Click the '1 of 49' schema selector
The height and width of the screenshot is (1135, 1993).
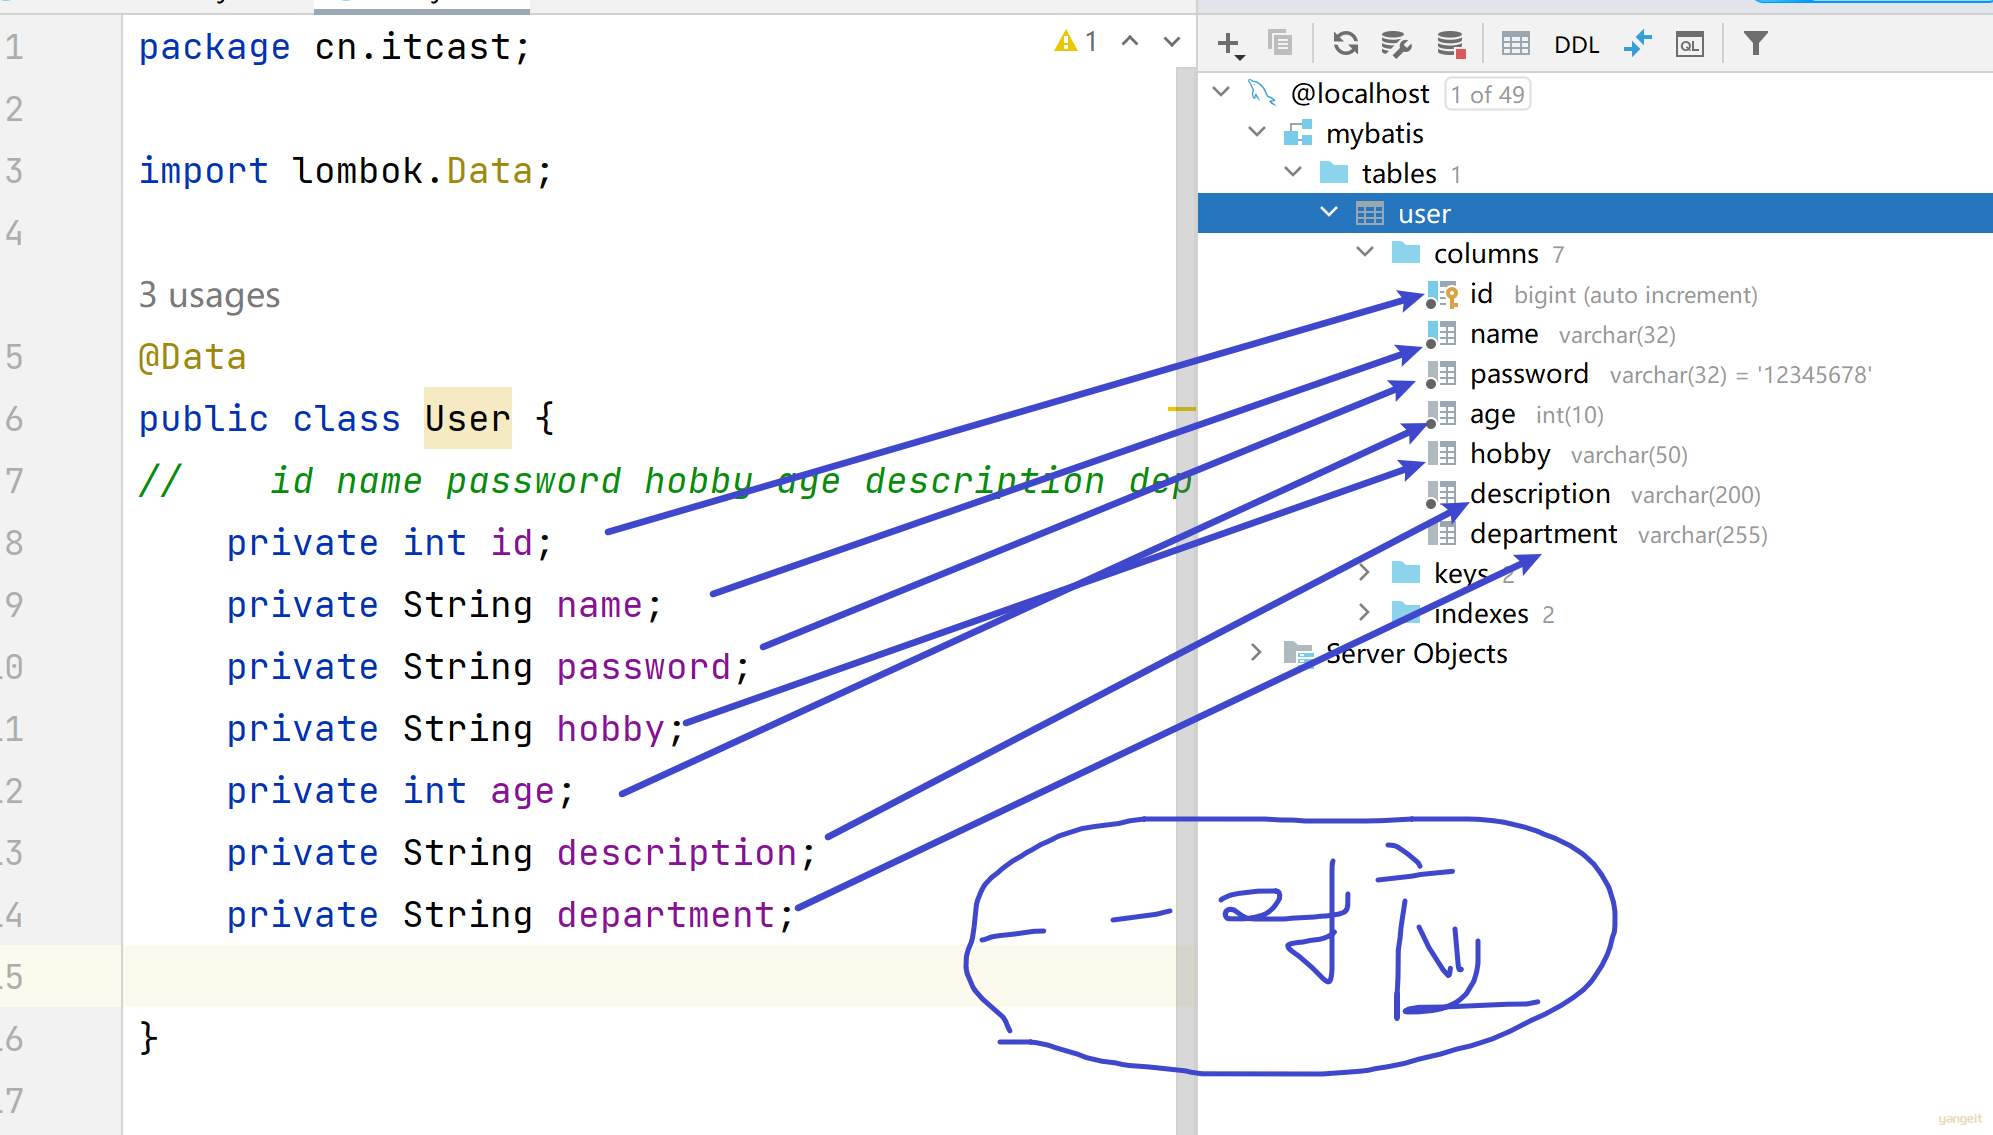(x=1488, y=95)
